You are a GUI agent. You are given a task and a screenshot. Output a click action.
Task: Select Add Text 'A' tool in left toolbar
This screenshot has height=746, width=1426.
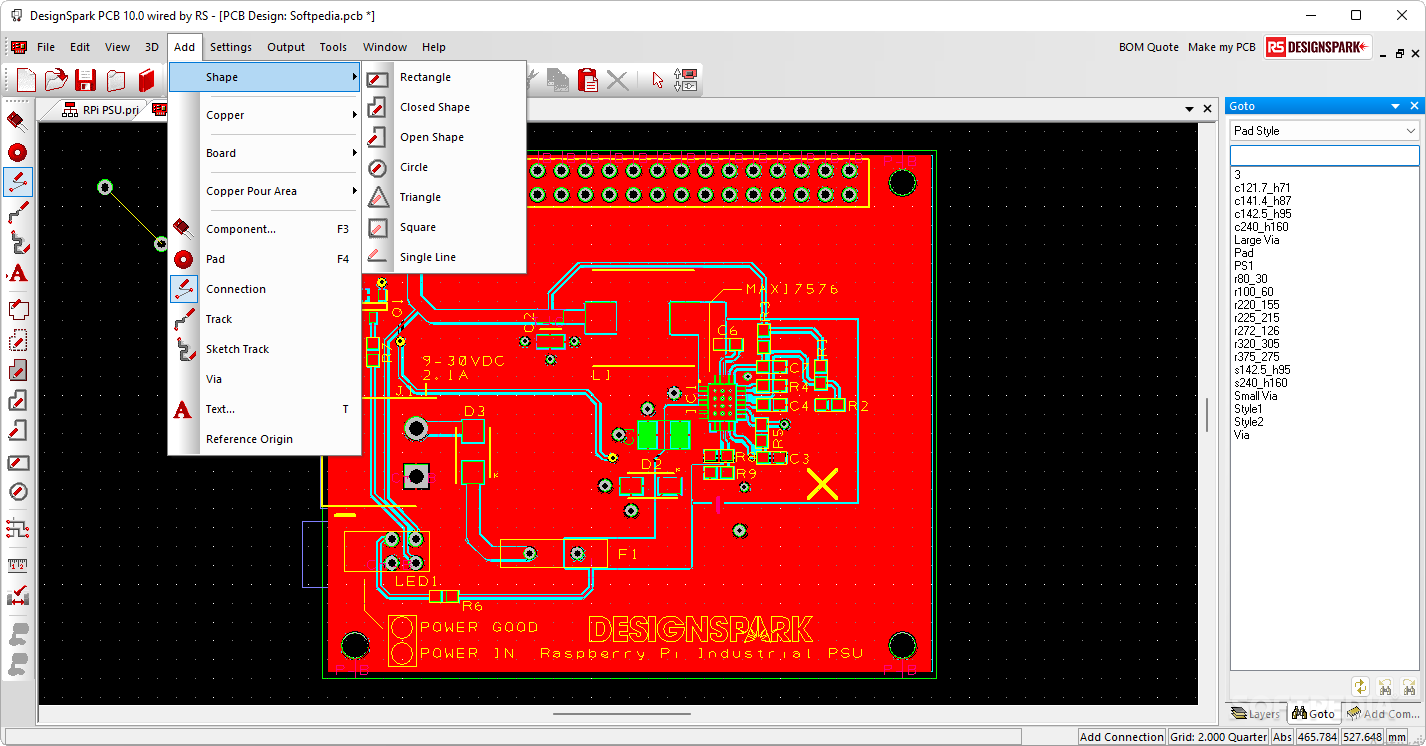click(x=17, y=273)
